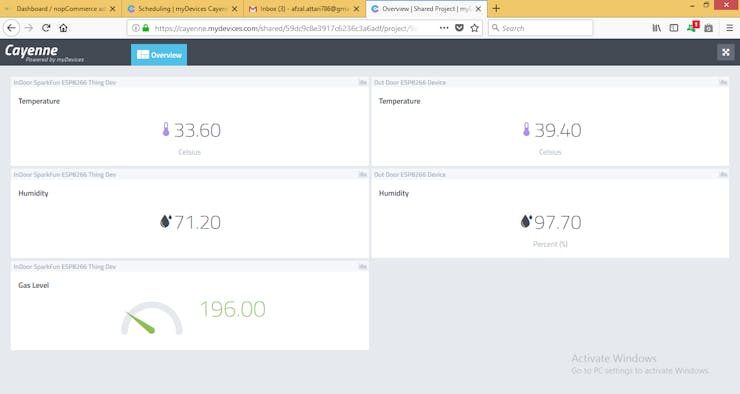Open the Firefox hamburger menu
Viewport: 740px width, 394px height.
(730, 28)
